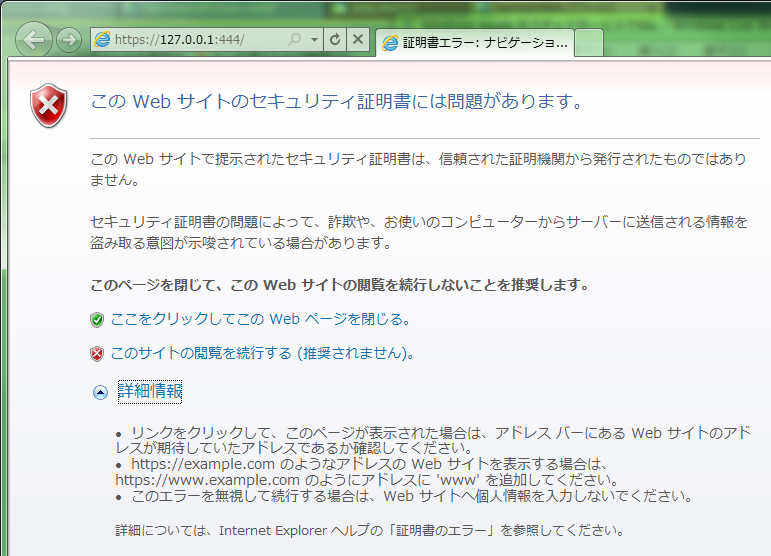This screenshot has width=771, height=556.
Task: Click the green shield check icon
Action: [97, 320]
